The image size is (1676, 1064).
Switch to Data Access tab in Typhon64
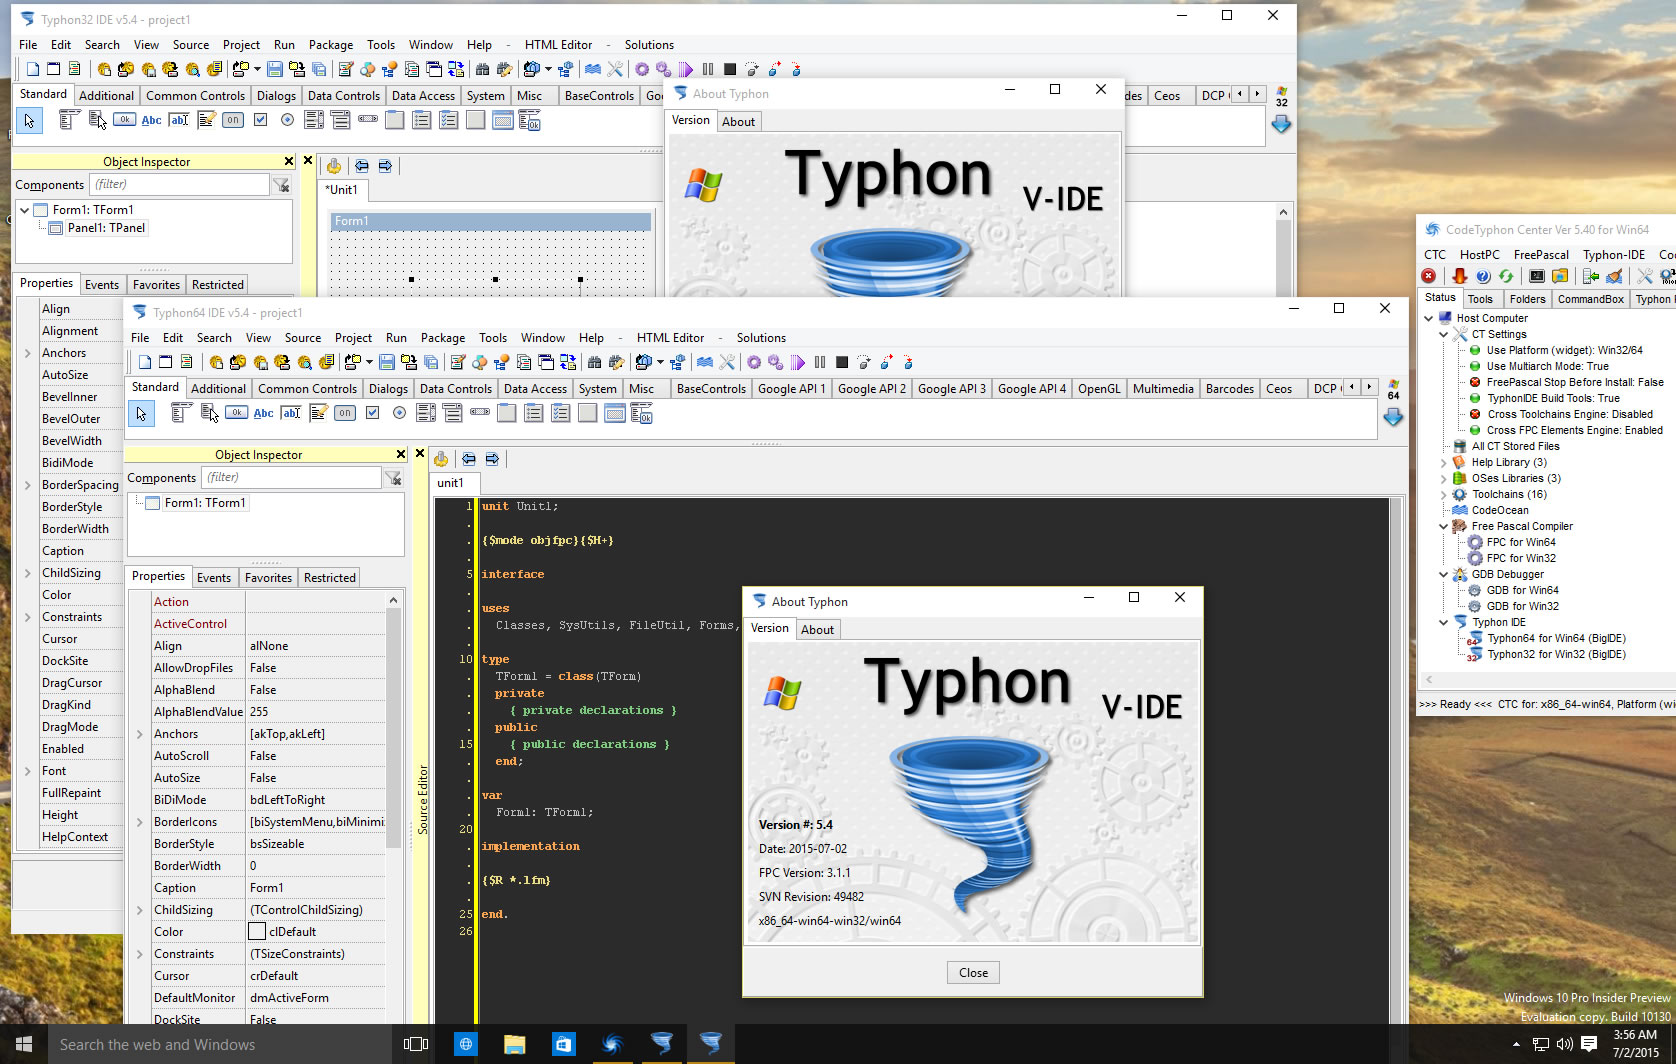[x=535, y=389]
